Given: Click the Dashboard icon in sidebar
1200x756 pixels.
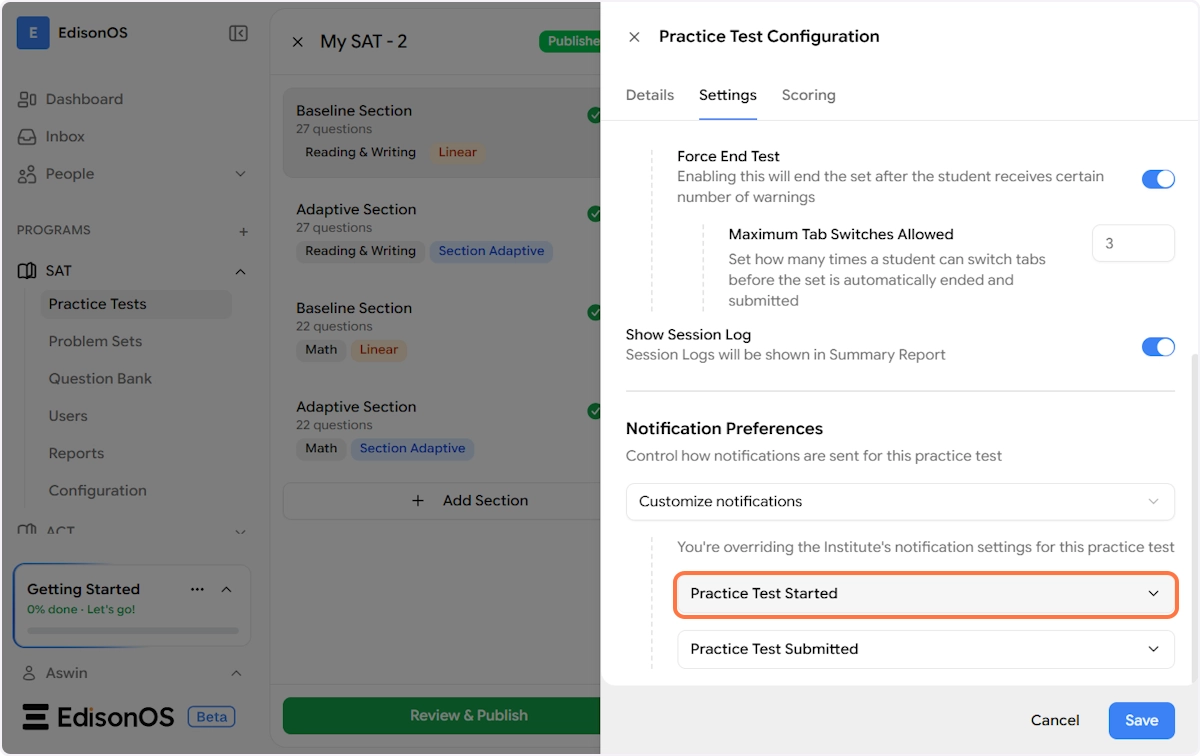Looking at the screenshot, I should click(x=27, y=99).
